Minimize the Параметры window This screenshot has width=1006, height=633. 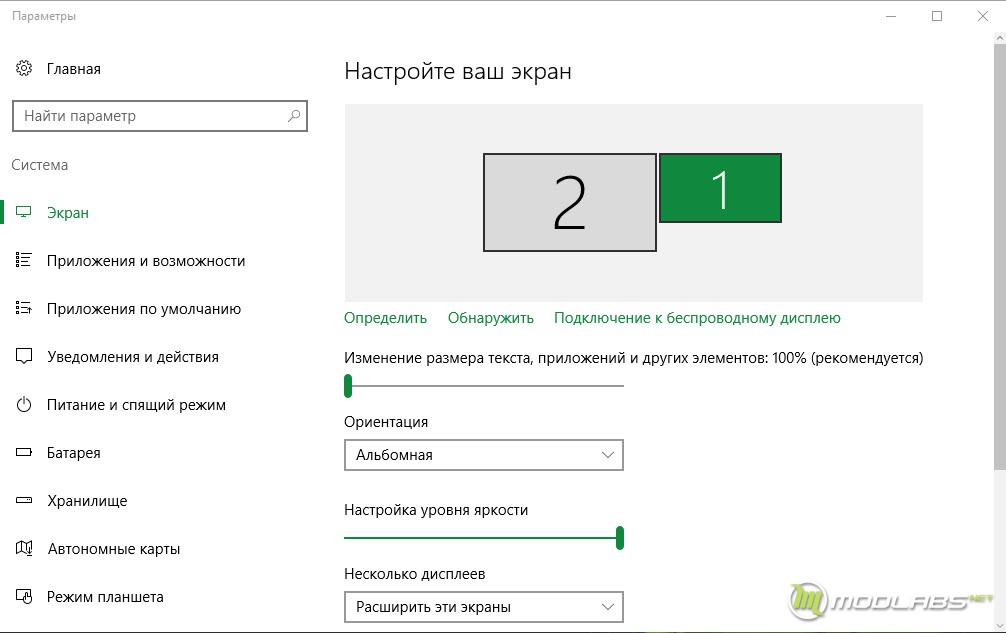pos(891,16)
